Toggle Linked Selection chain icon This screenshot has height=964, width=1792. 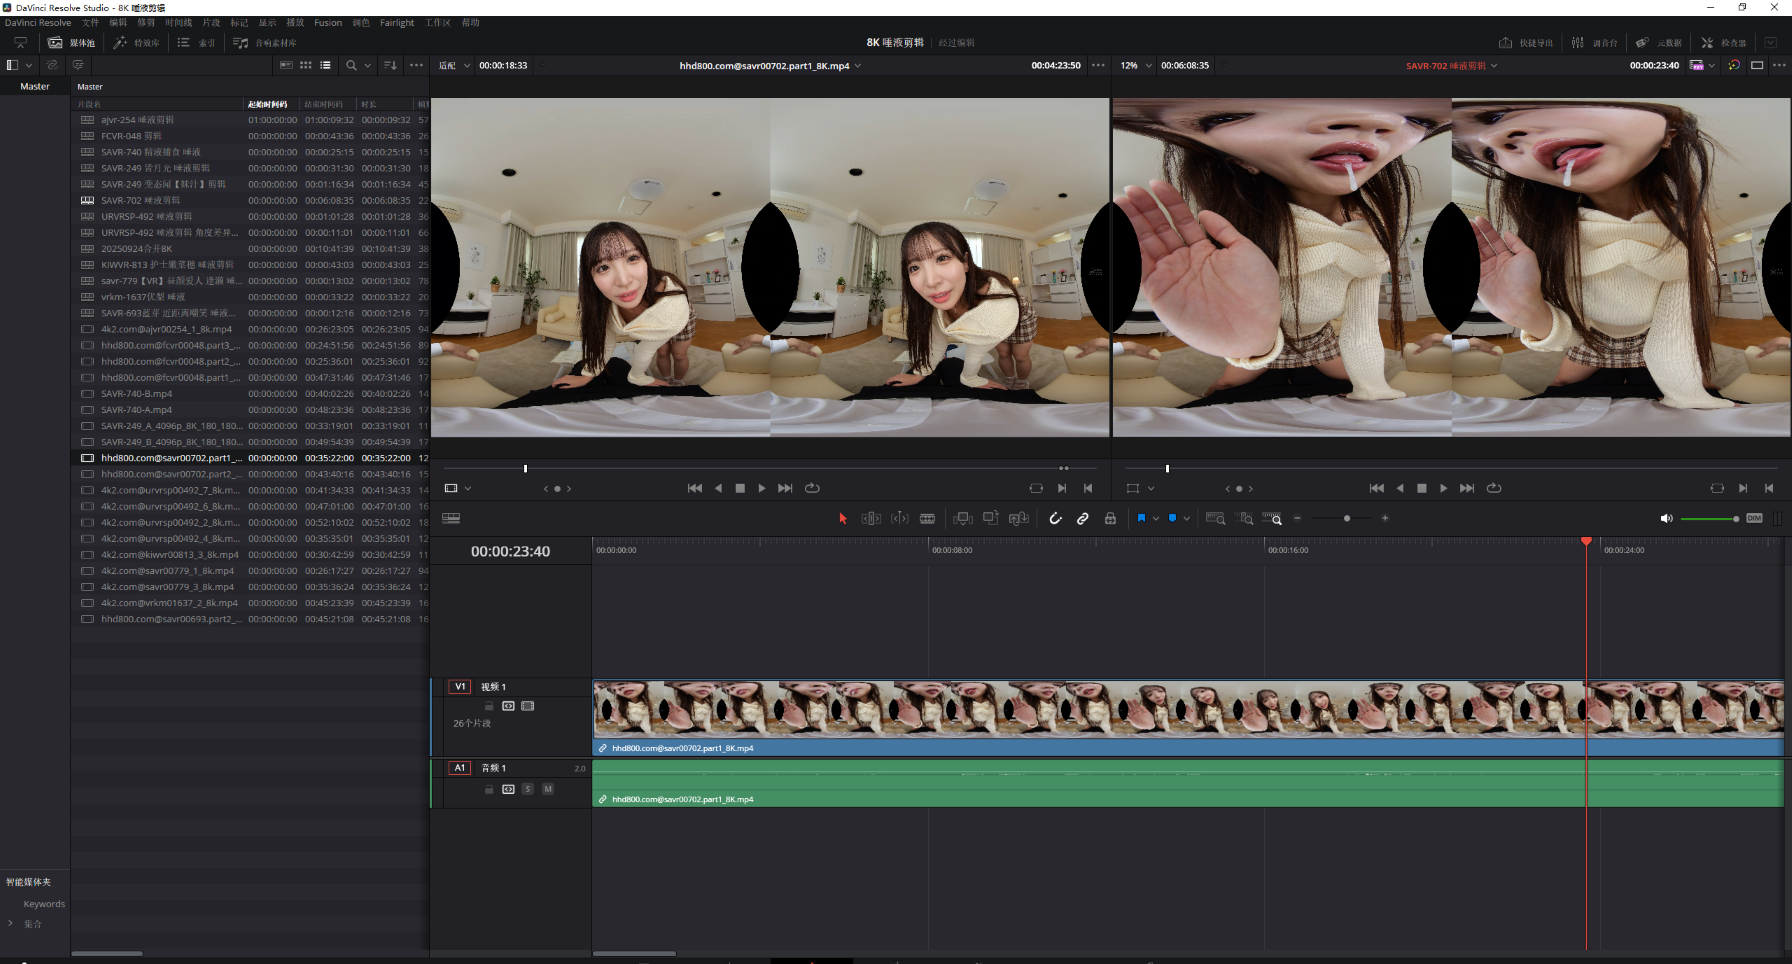point(1083,518)
